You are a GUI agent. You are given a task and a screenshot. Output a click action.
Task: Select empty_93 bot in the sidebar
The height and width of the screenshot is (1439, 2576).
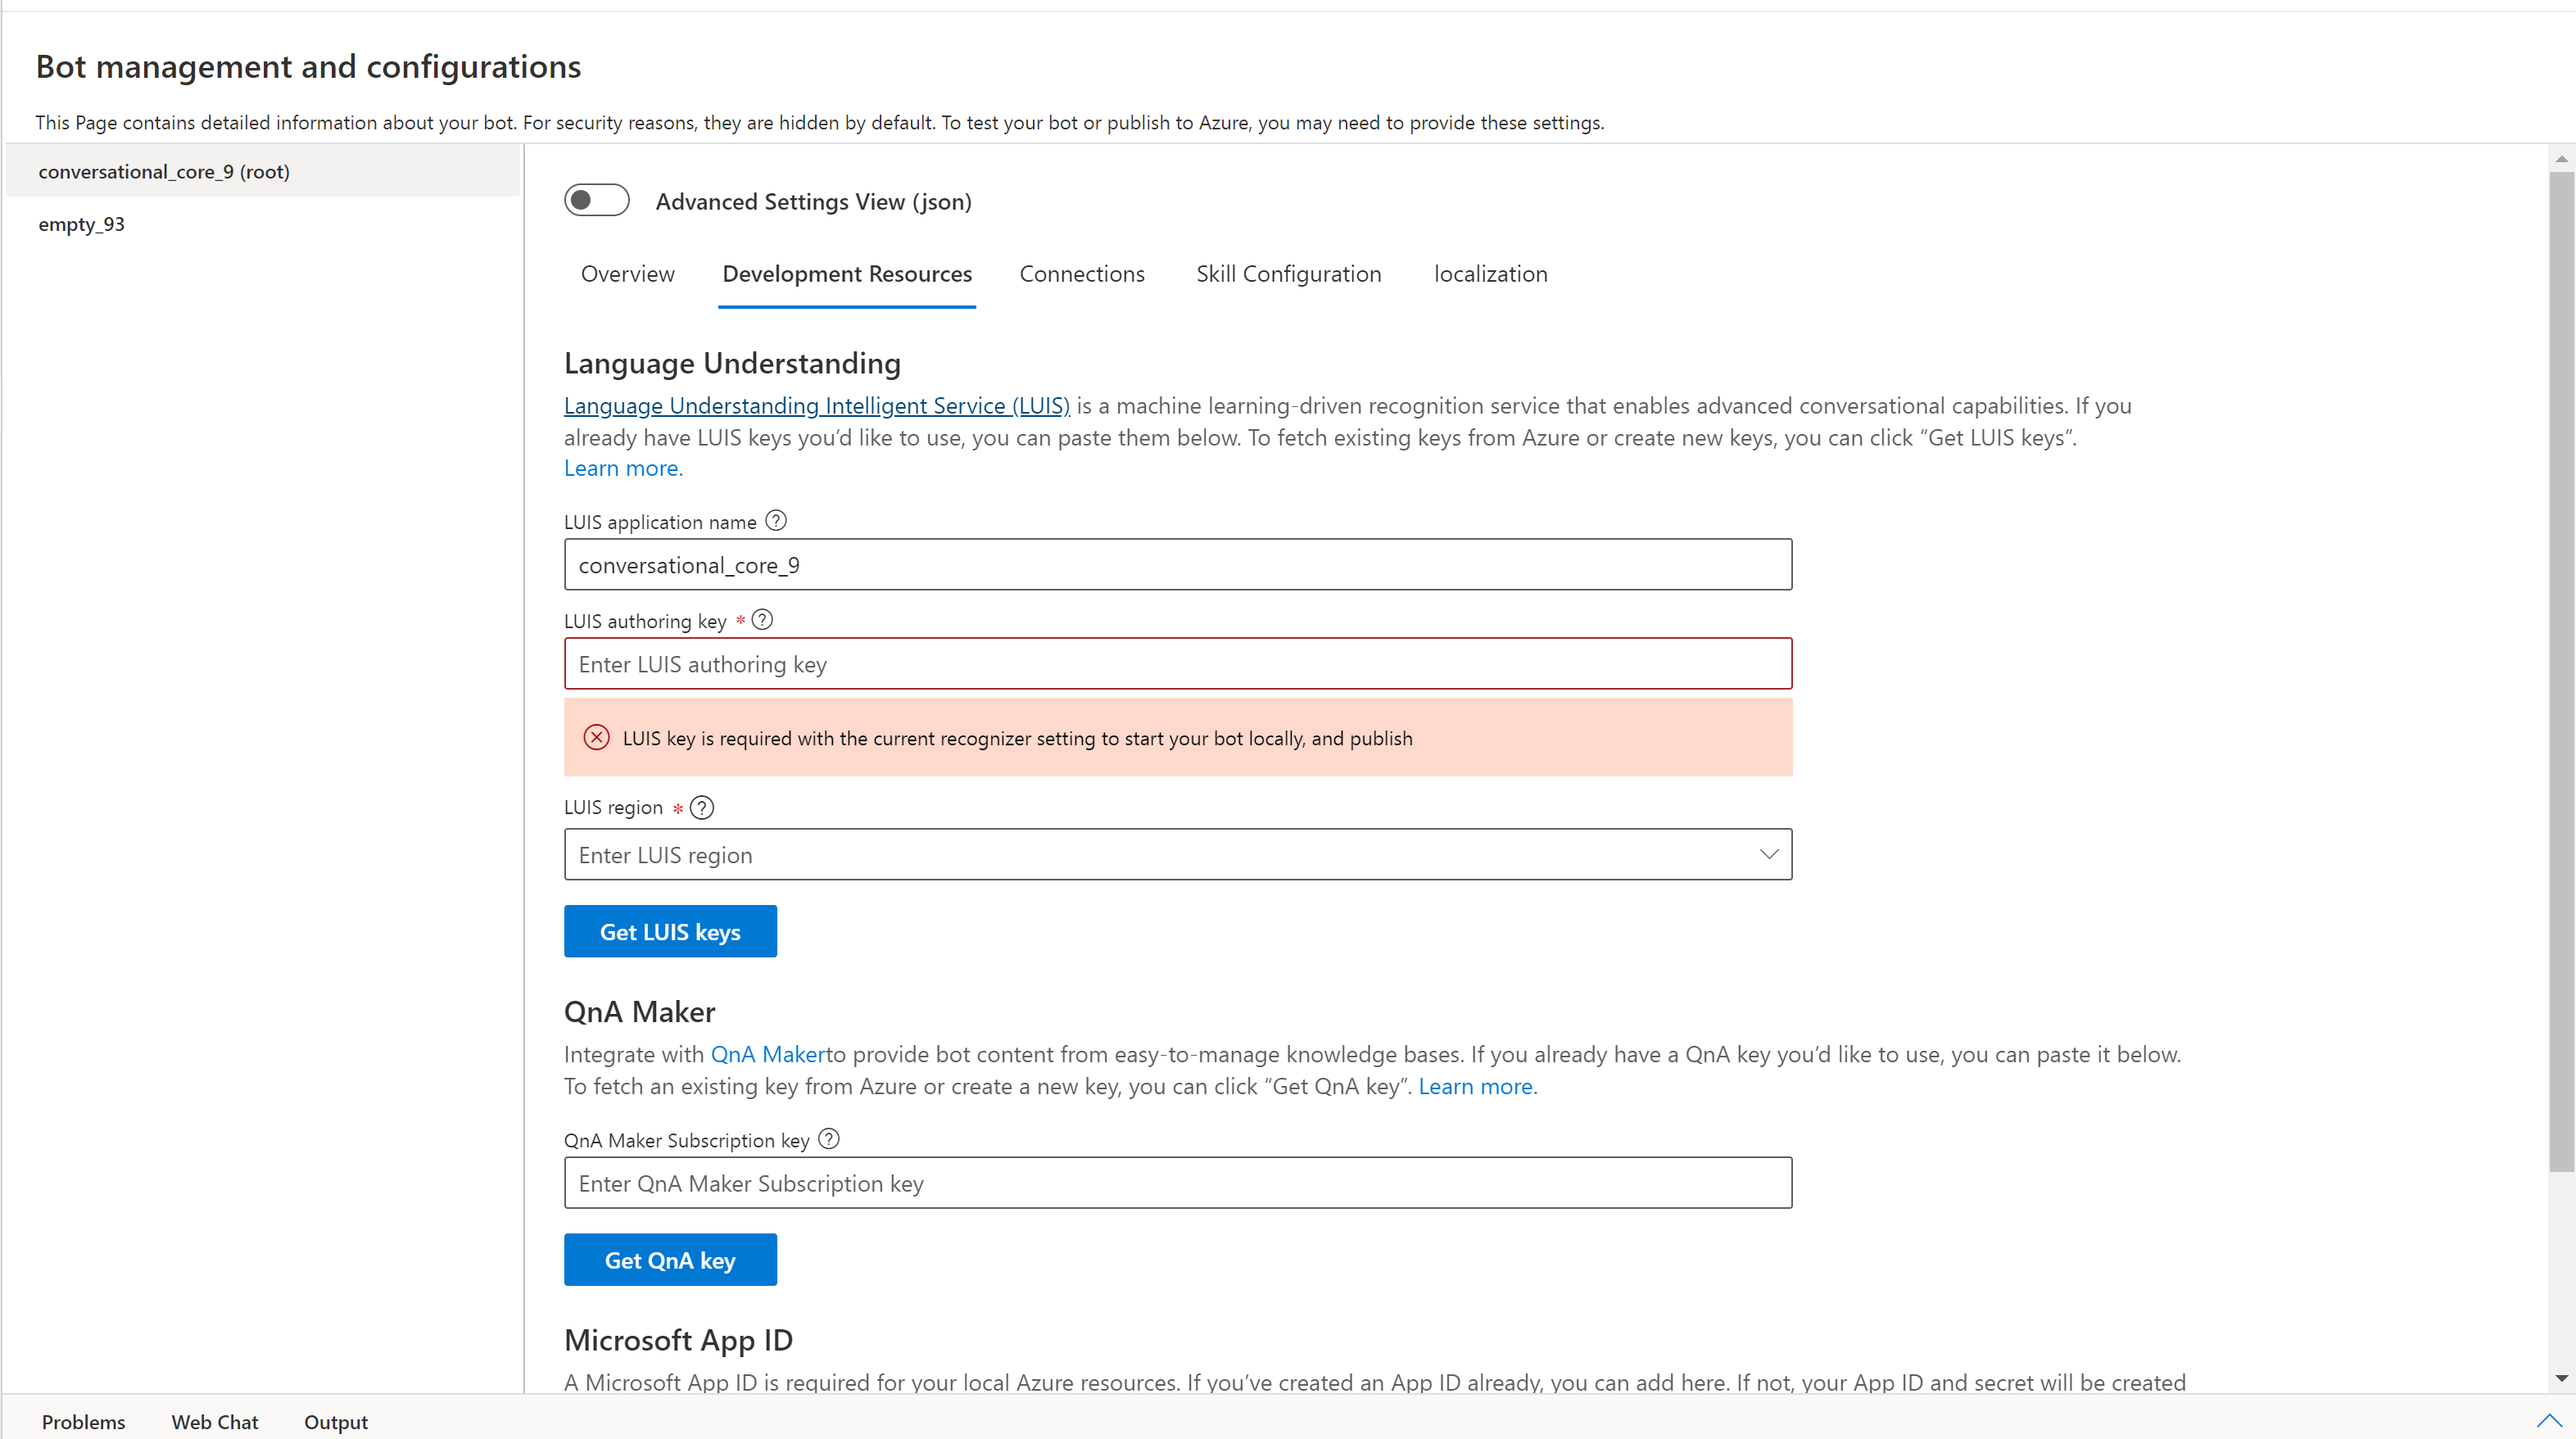point(82,224)
